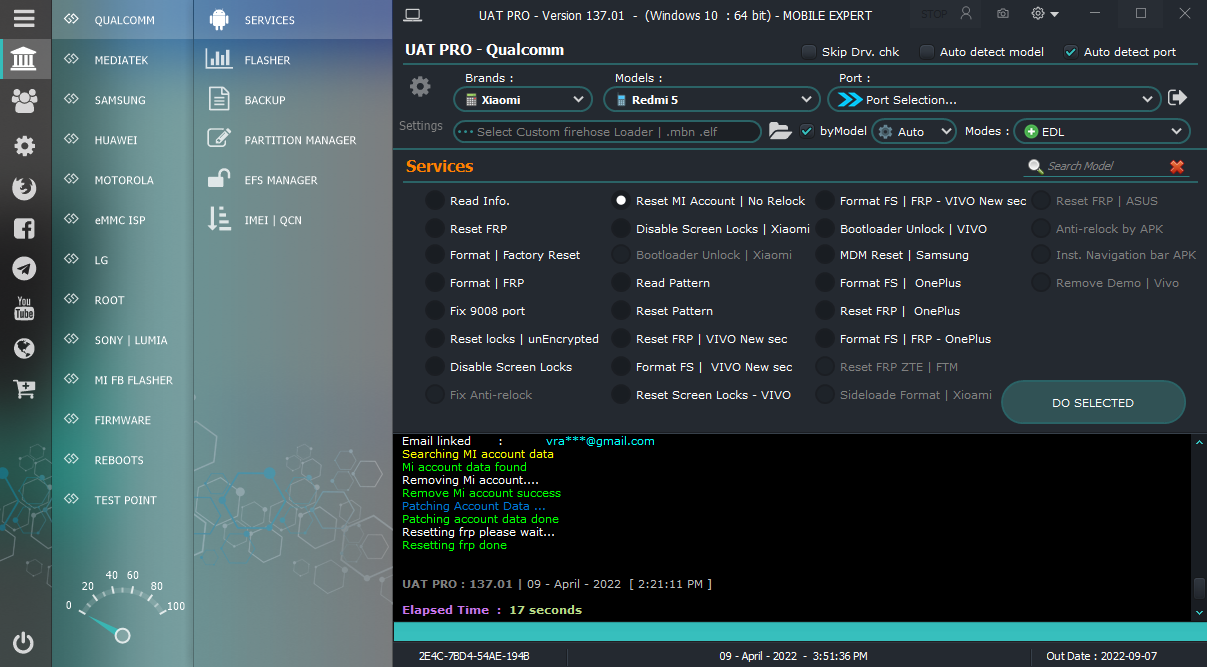
Task: Open the shopping cart buy icon
Action: (x=24, y=388)
